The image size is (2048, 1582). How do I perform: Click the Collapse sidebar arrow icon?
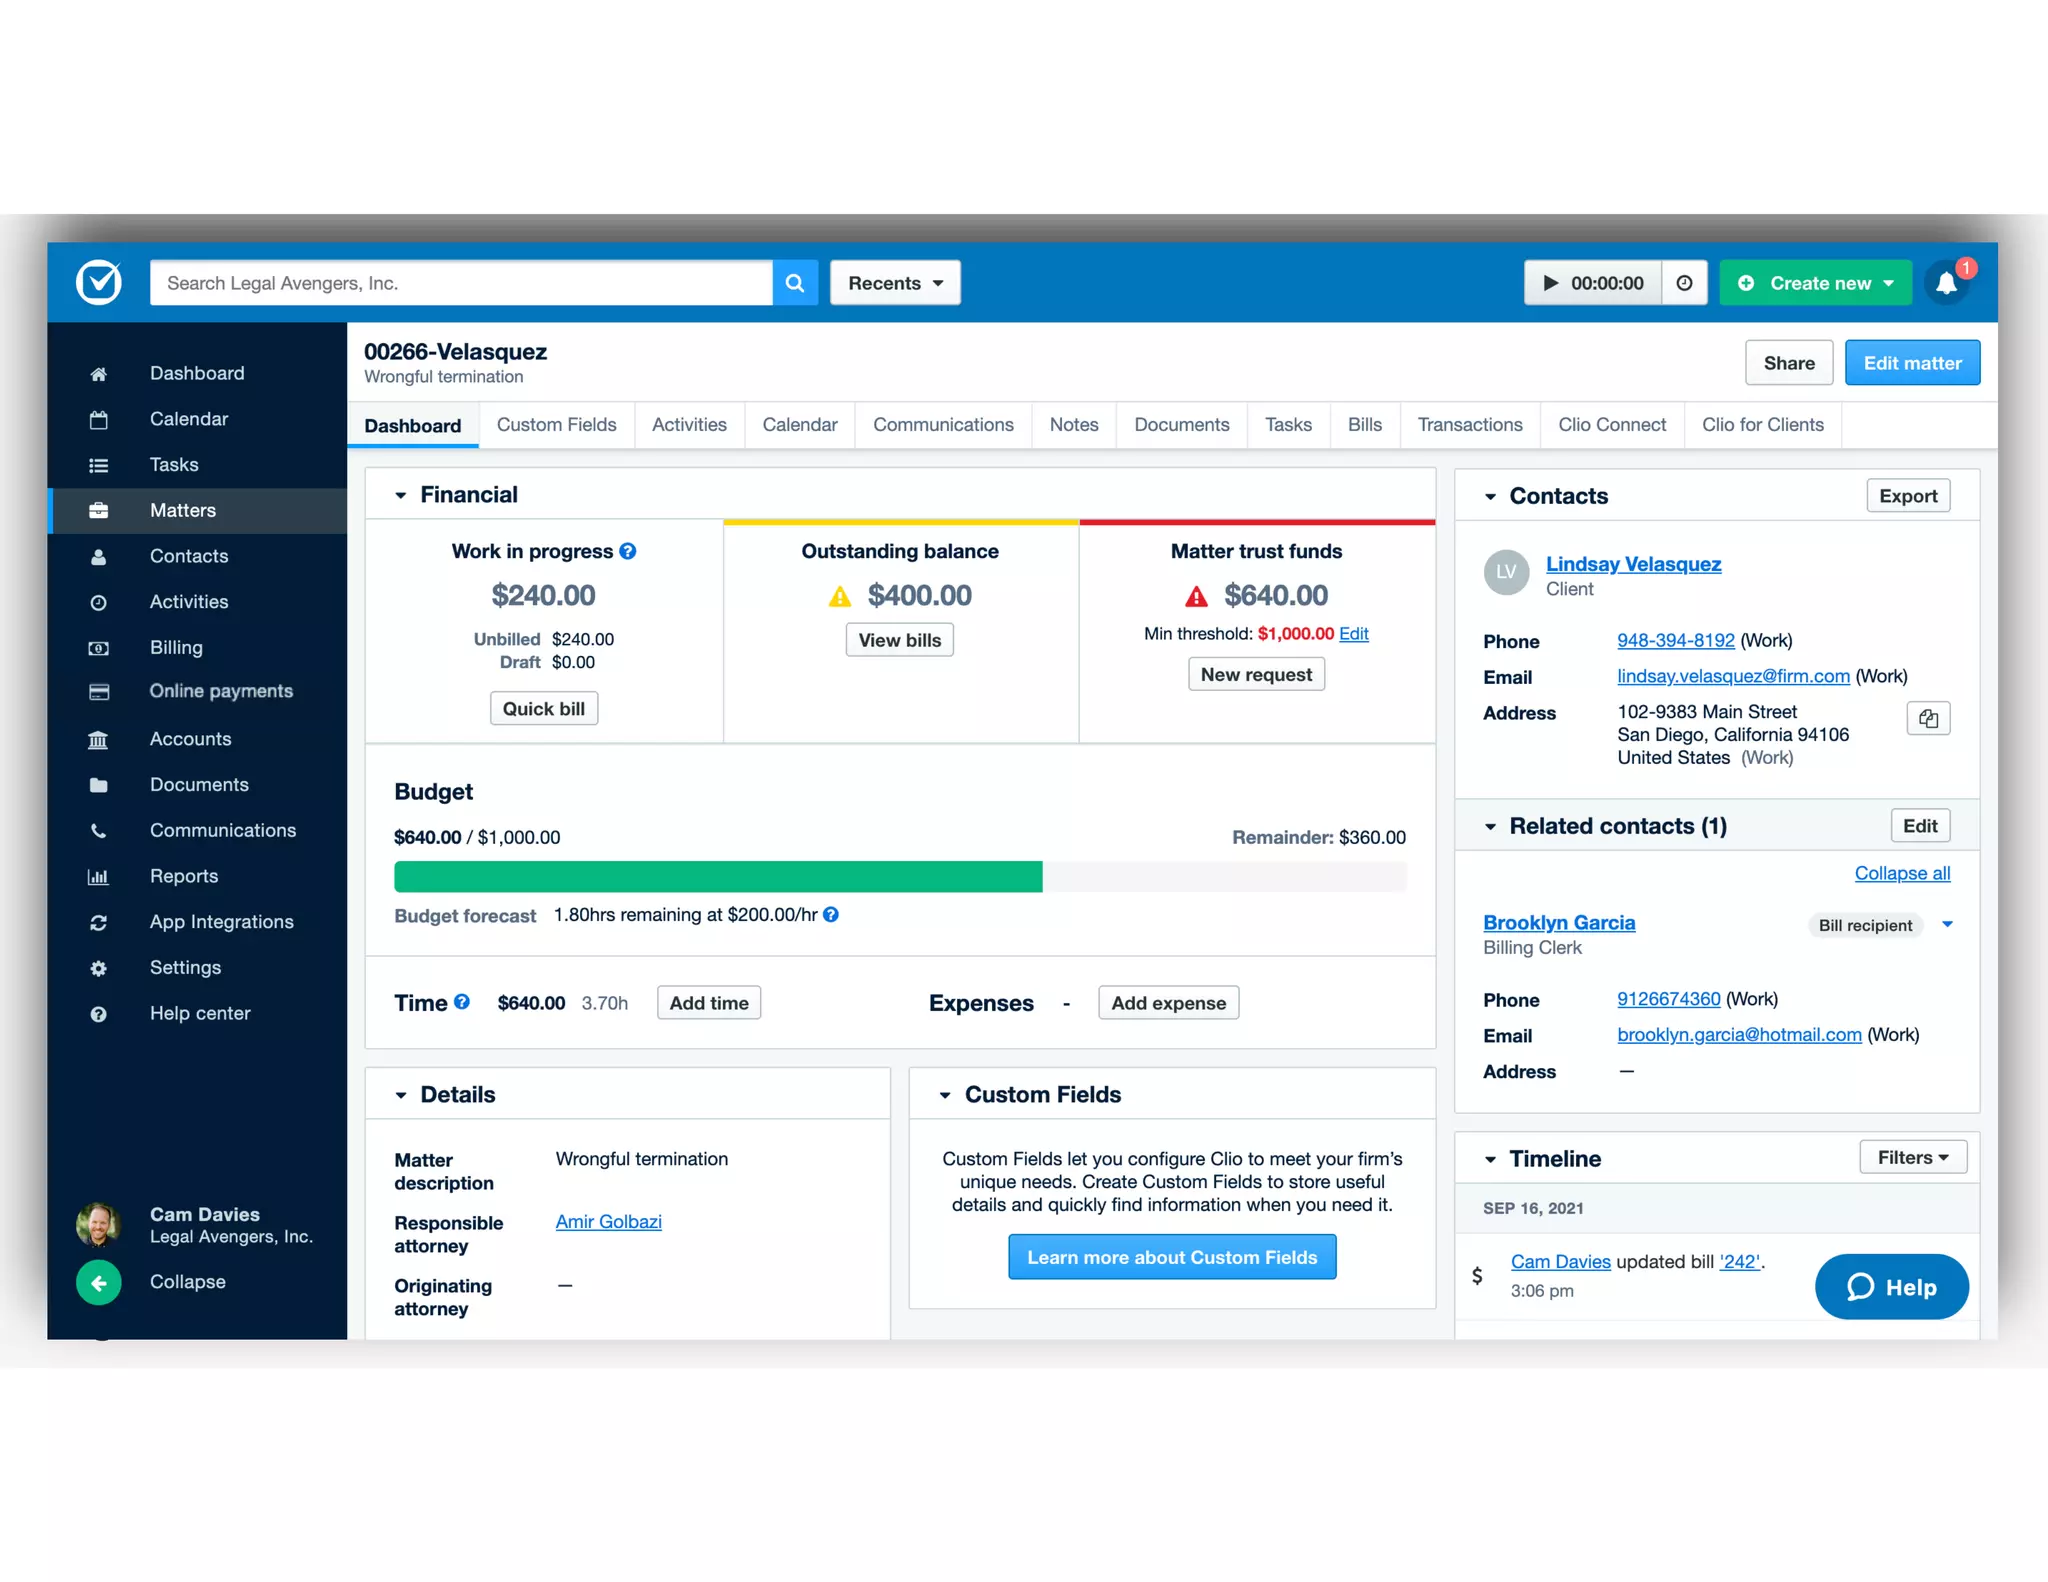pos(98,1283)
